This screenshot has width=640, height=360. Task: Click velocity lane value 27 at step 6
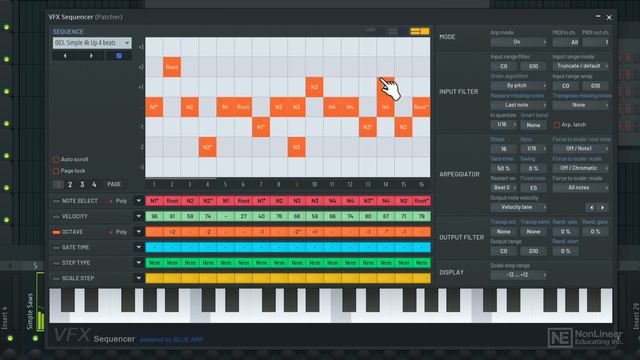pyautogui.click(x=243, y=216)
